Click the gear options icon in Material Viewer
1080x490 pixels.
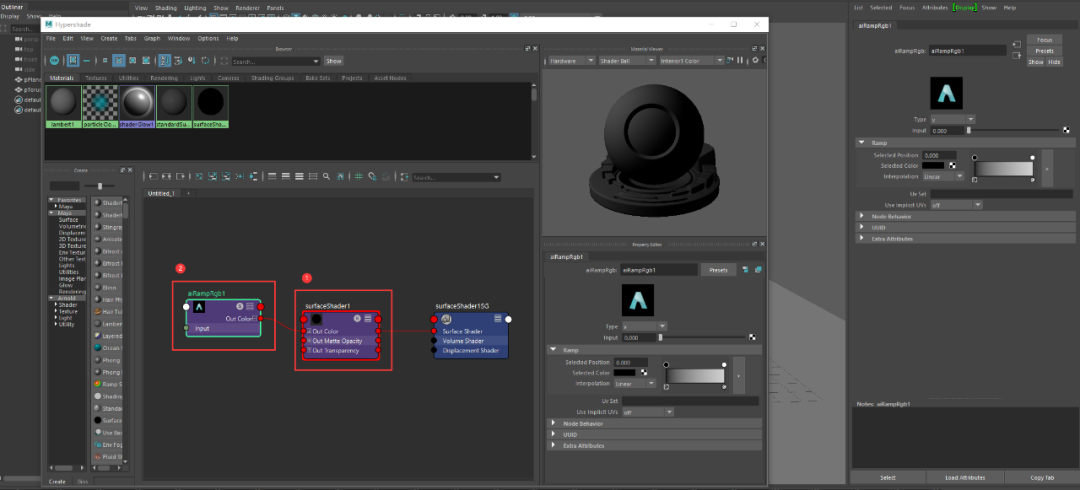coord(755,60)
